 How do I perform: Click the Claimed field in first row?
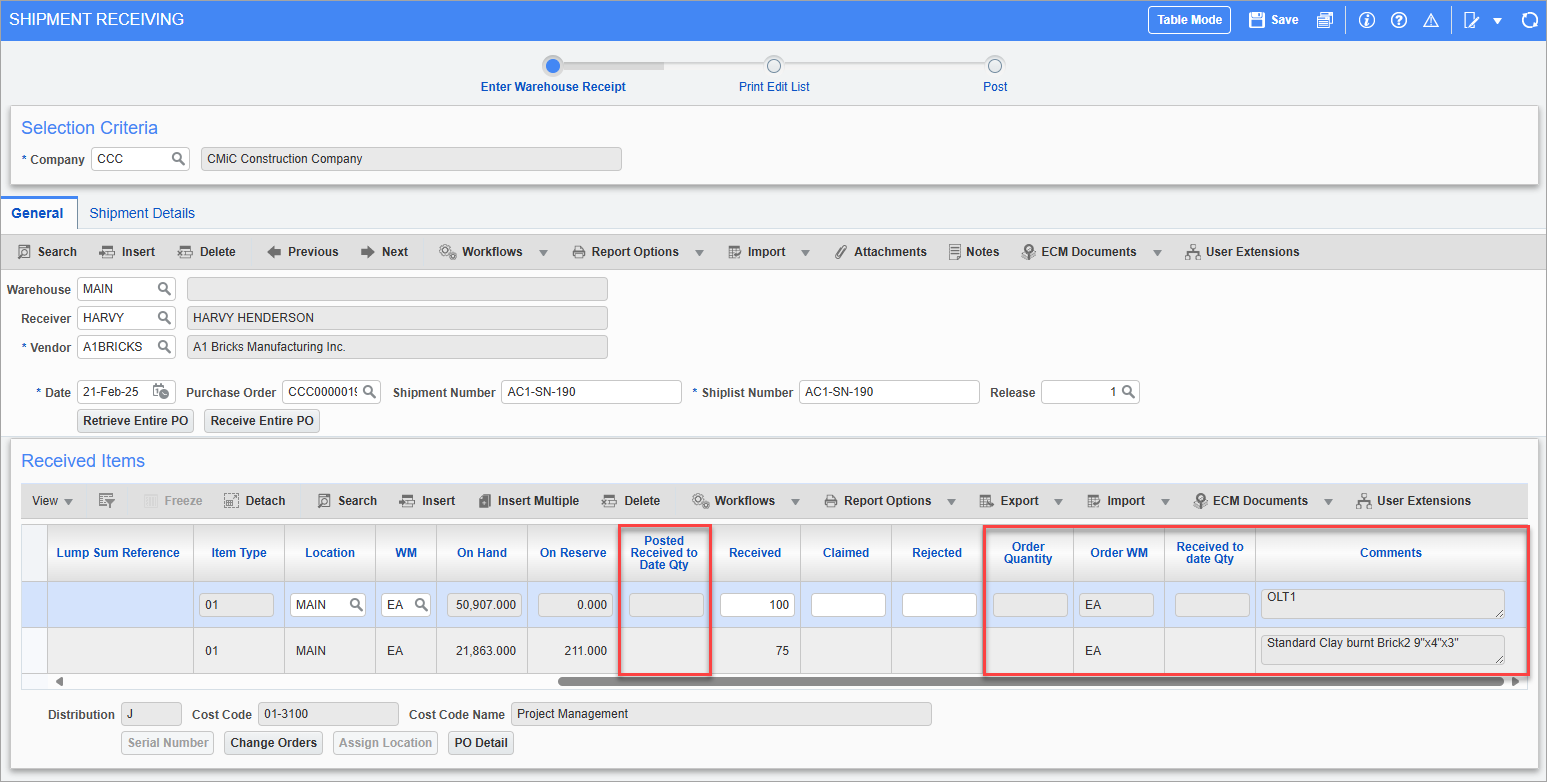click(848, 605)
